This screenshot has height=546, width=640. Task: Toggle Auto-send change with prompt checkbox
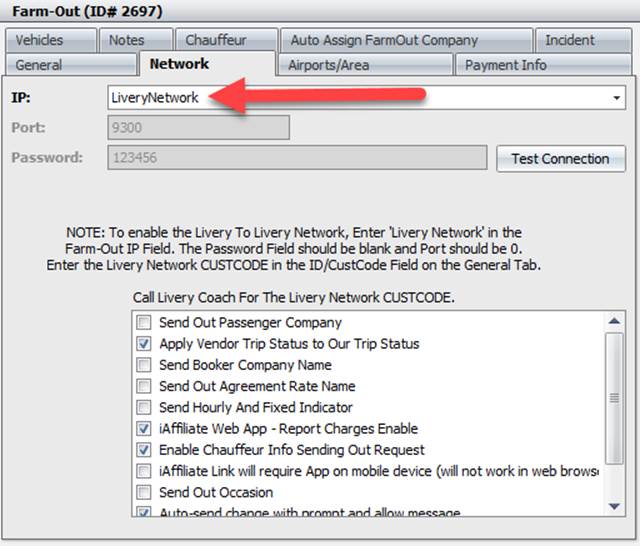pos(144,512)
